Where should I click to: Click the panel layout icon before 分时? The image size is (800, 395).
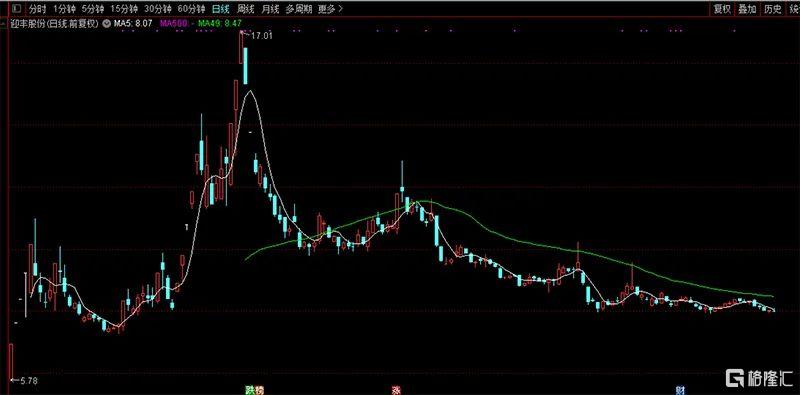[x=17, y=9]
